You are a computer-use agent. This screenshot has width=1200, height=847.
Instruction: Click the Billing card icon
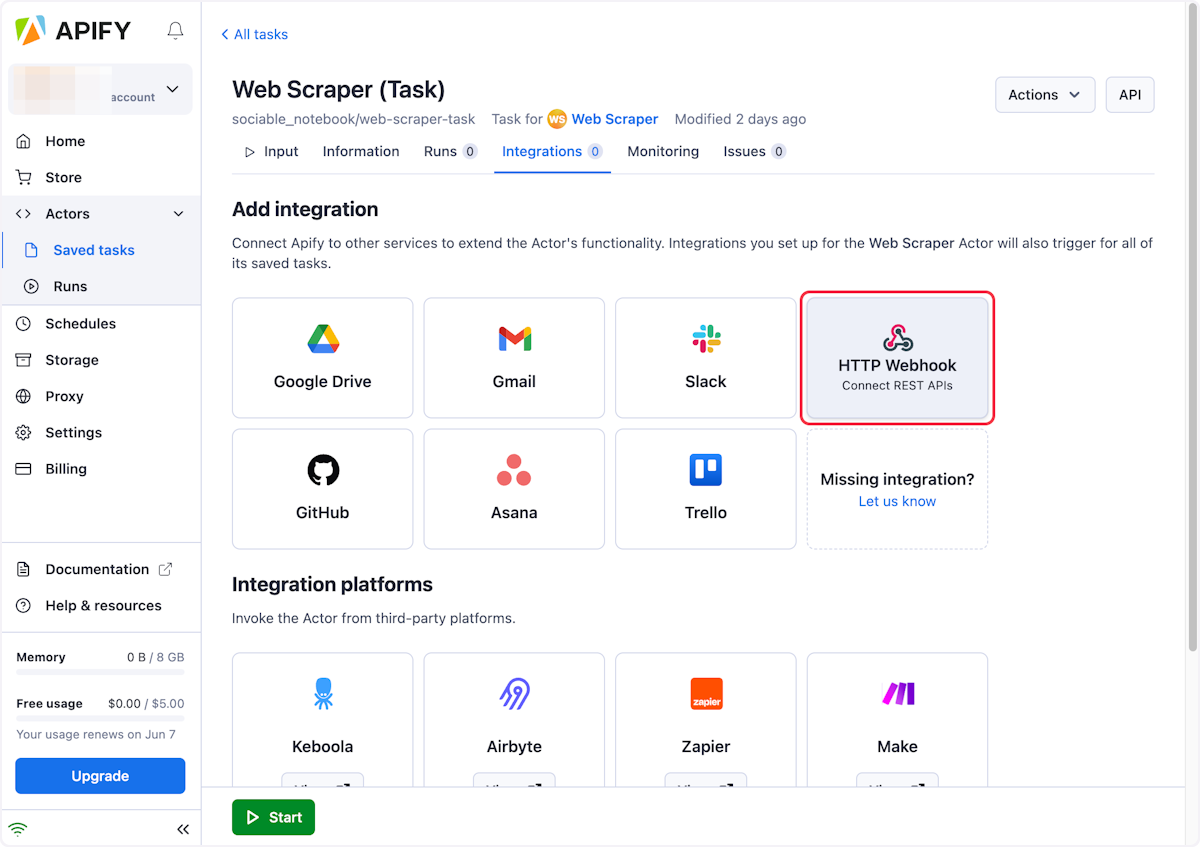[x=24, y=469]
